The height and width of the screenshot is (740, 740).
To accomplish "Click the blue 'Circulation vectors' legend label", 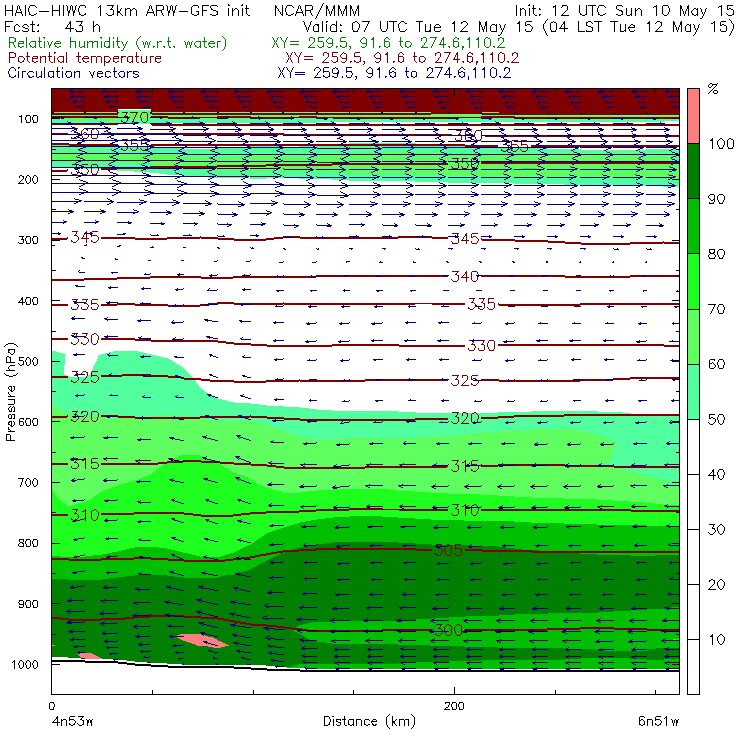I will tap(73, 73).
